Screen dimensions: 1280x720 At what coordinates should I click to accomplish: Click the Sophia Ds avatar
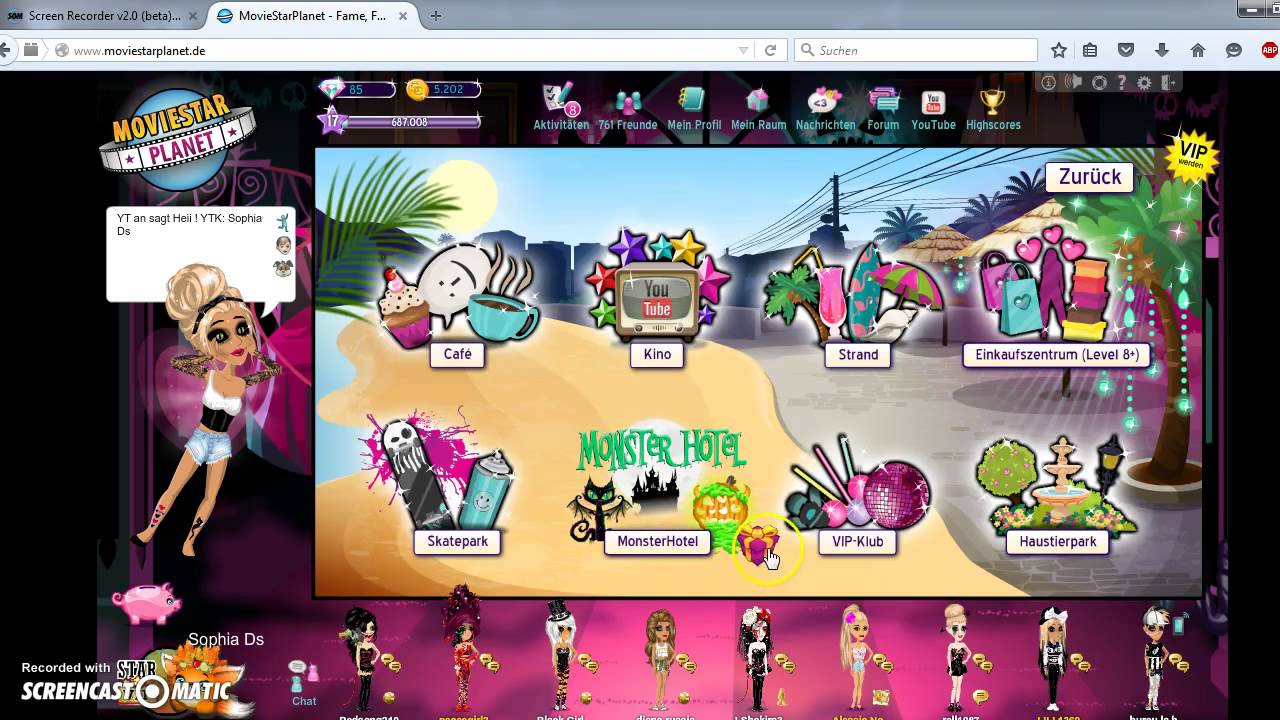coord(210,410)
